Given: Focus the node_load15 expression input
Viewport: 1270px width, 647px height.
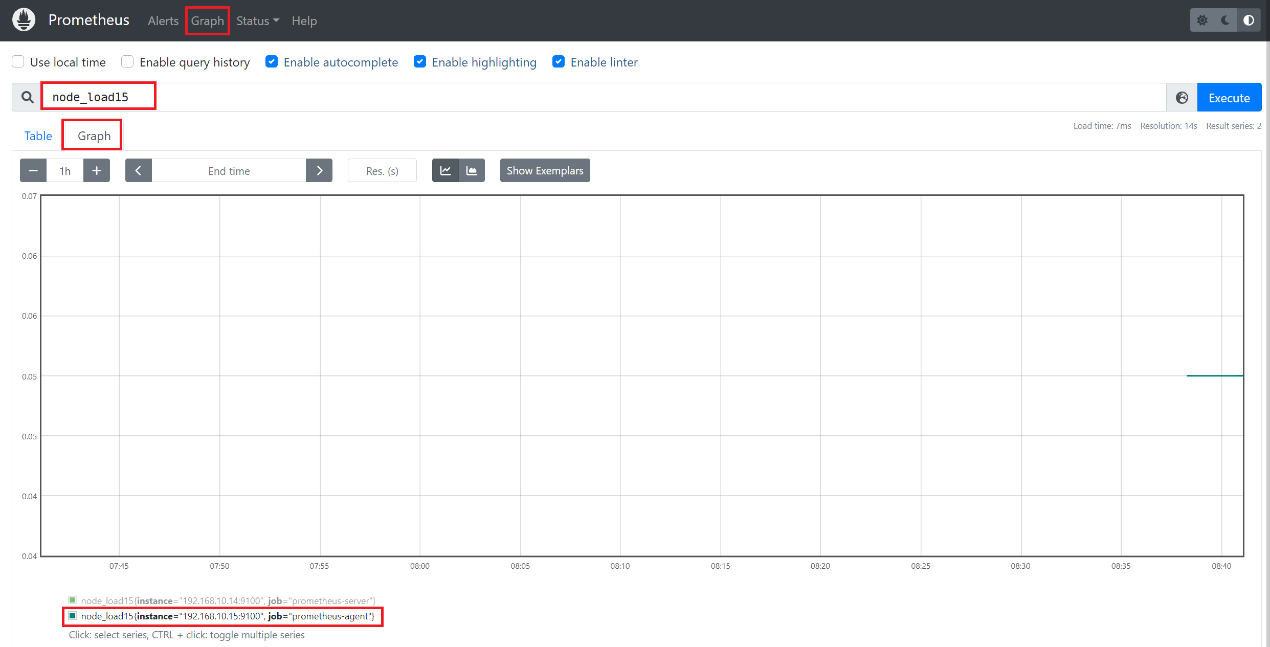Looking at the screenshot, I should coord(603,97).
